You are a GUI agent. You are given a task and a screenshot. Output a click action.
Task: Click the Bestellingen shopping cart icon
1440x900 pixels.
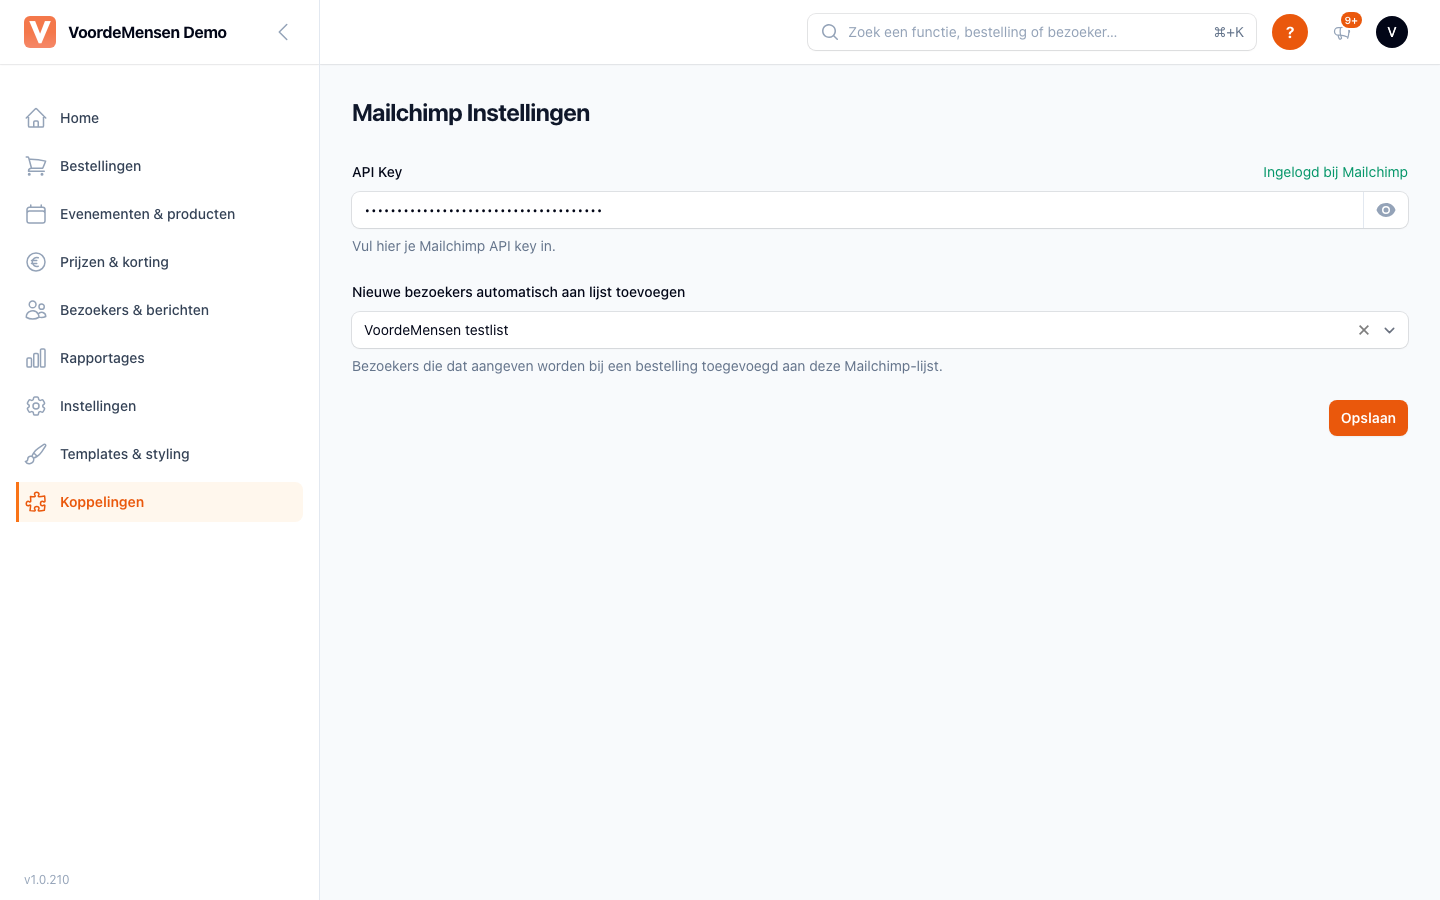[x=36, y=166]
